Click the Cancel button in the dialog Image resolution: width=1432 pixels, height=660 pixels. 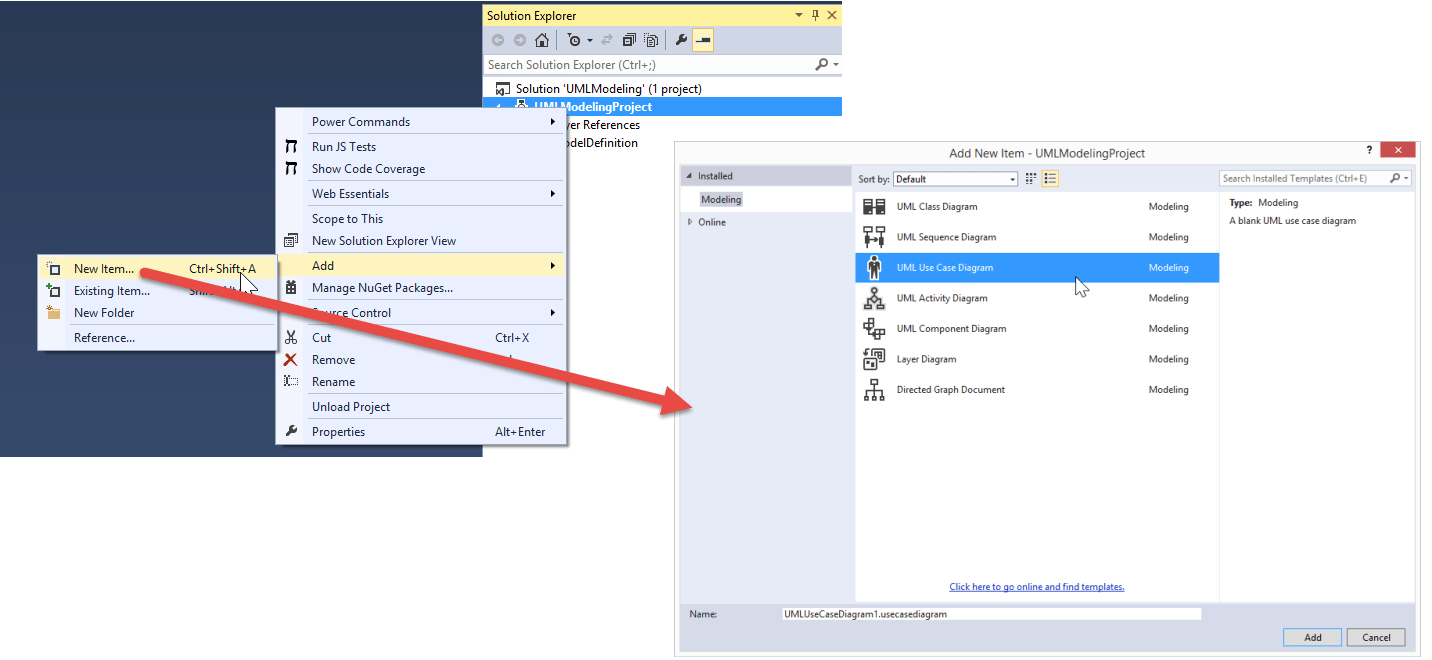pyautogui.click(x=1376, y=637)
